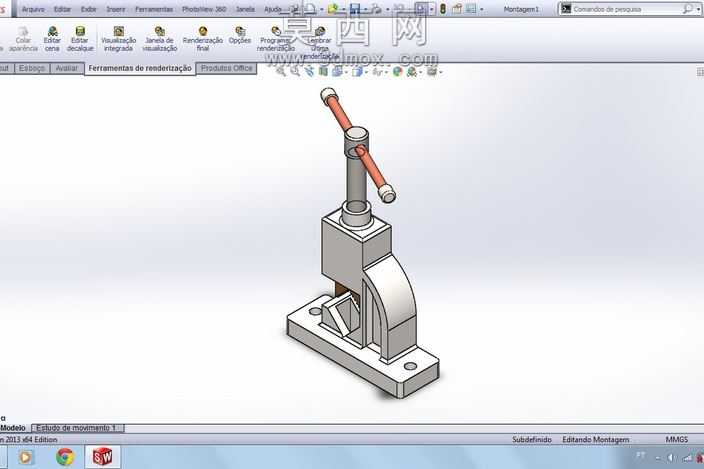The height and width of the screenshot is (469, 704).
Task: Expand the New document dropdown arrow
Action: click(321, 9)
